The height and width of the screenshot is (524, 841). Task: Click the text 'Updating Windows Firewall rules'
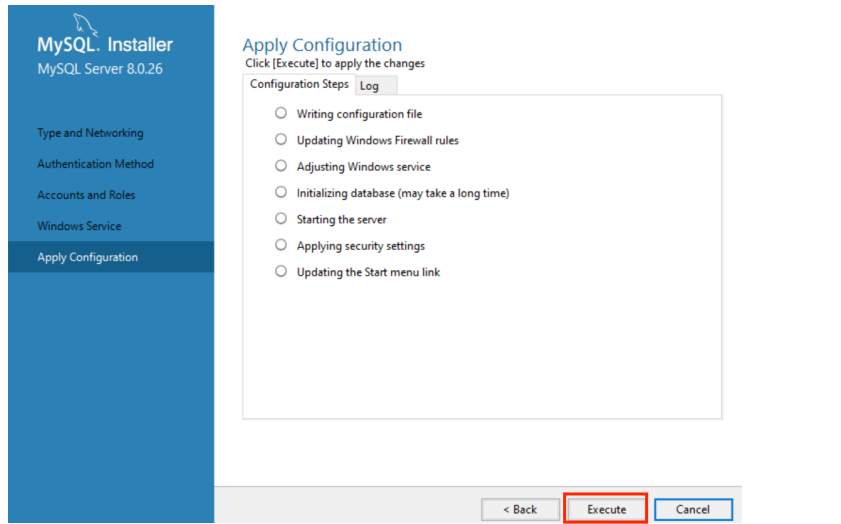[378, 140]
